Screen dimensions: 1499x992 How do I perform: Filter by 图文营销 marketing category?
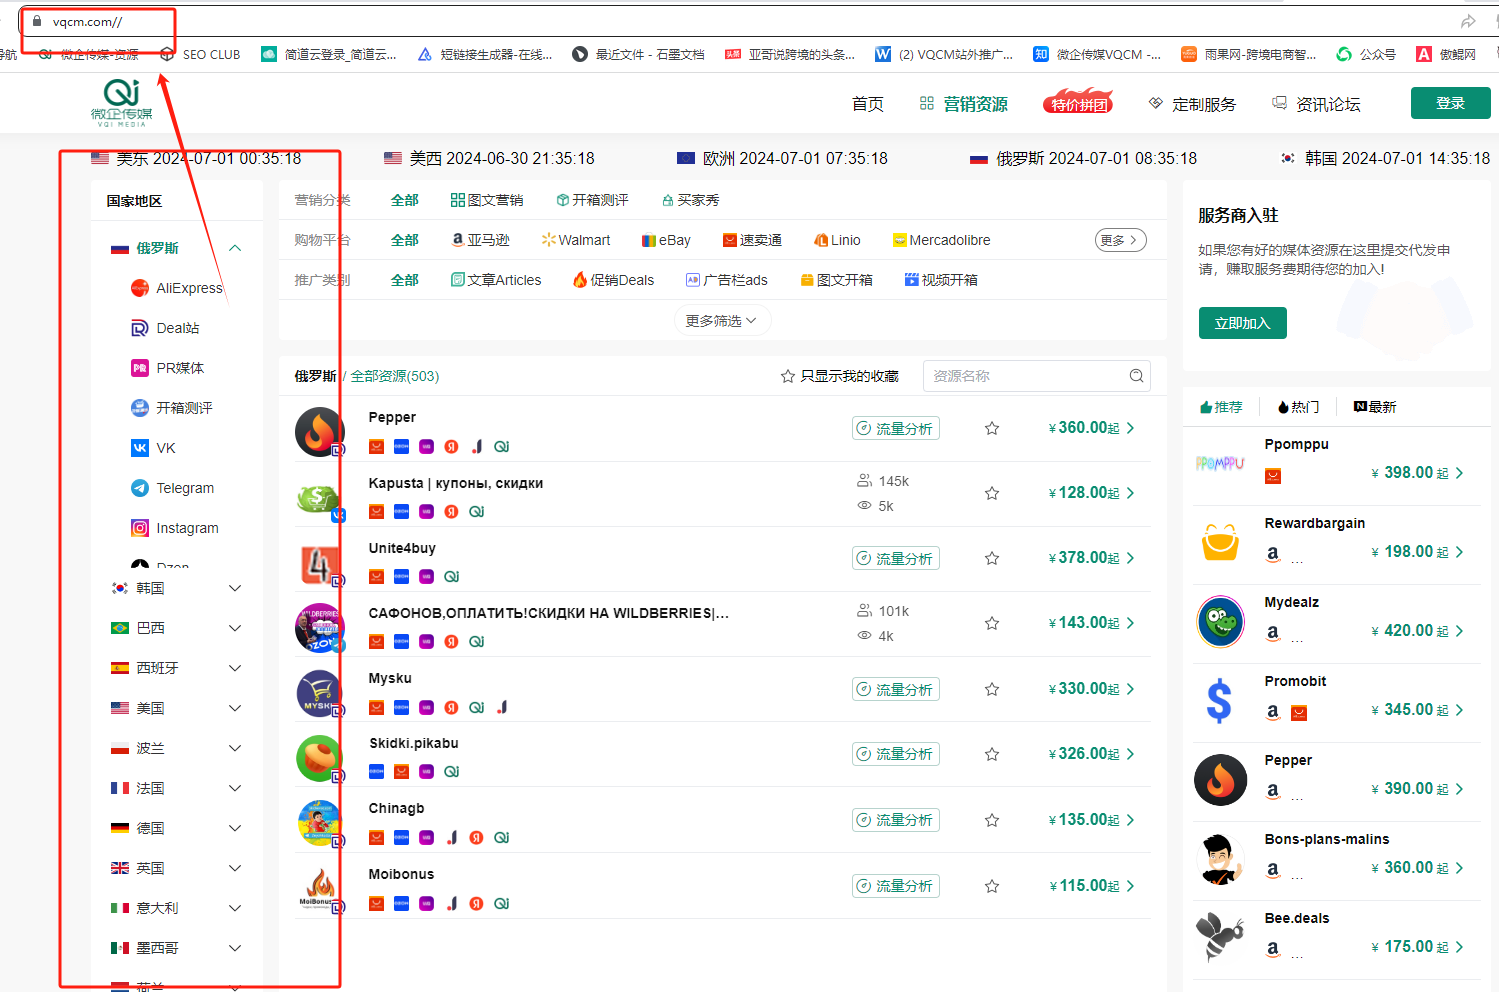pyautogui.click(x=487, y=200)
